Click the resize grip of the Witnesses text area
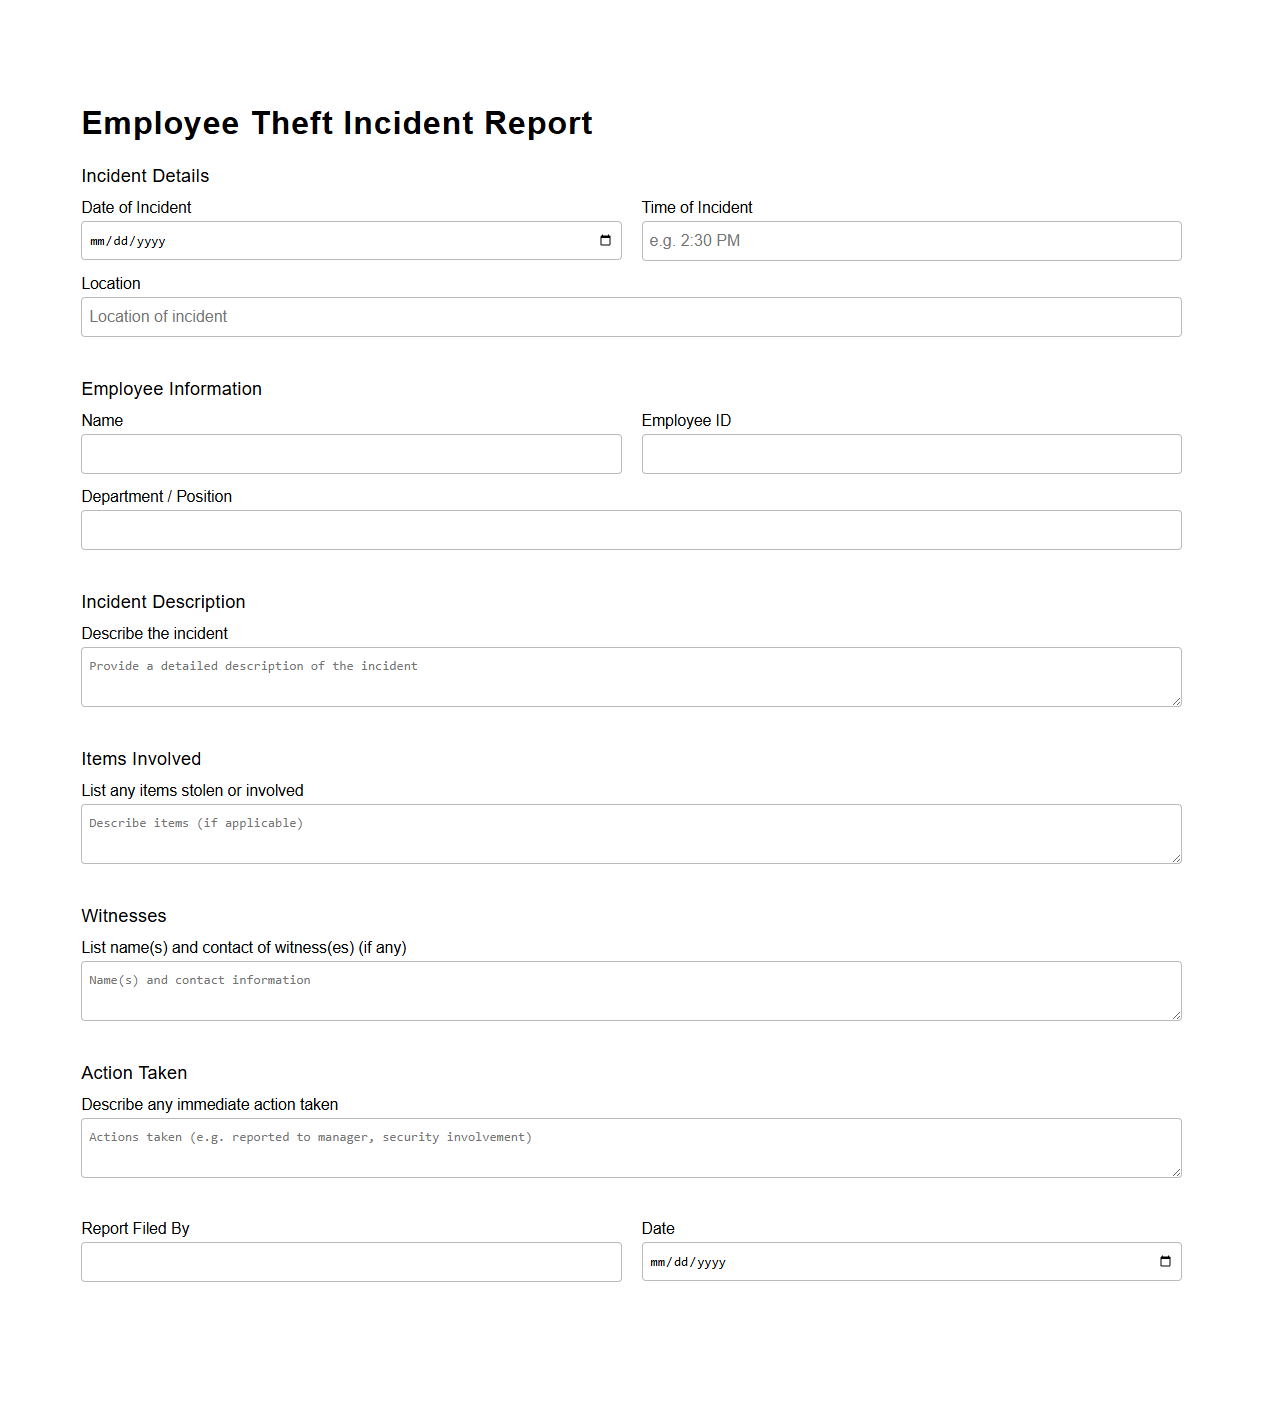 click(x=1176, y=1016)
